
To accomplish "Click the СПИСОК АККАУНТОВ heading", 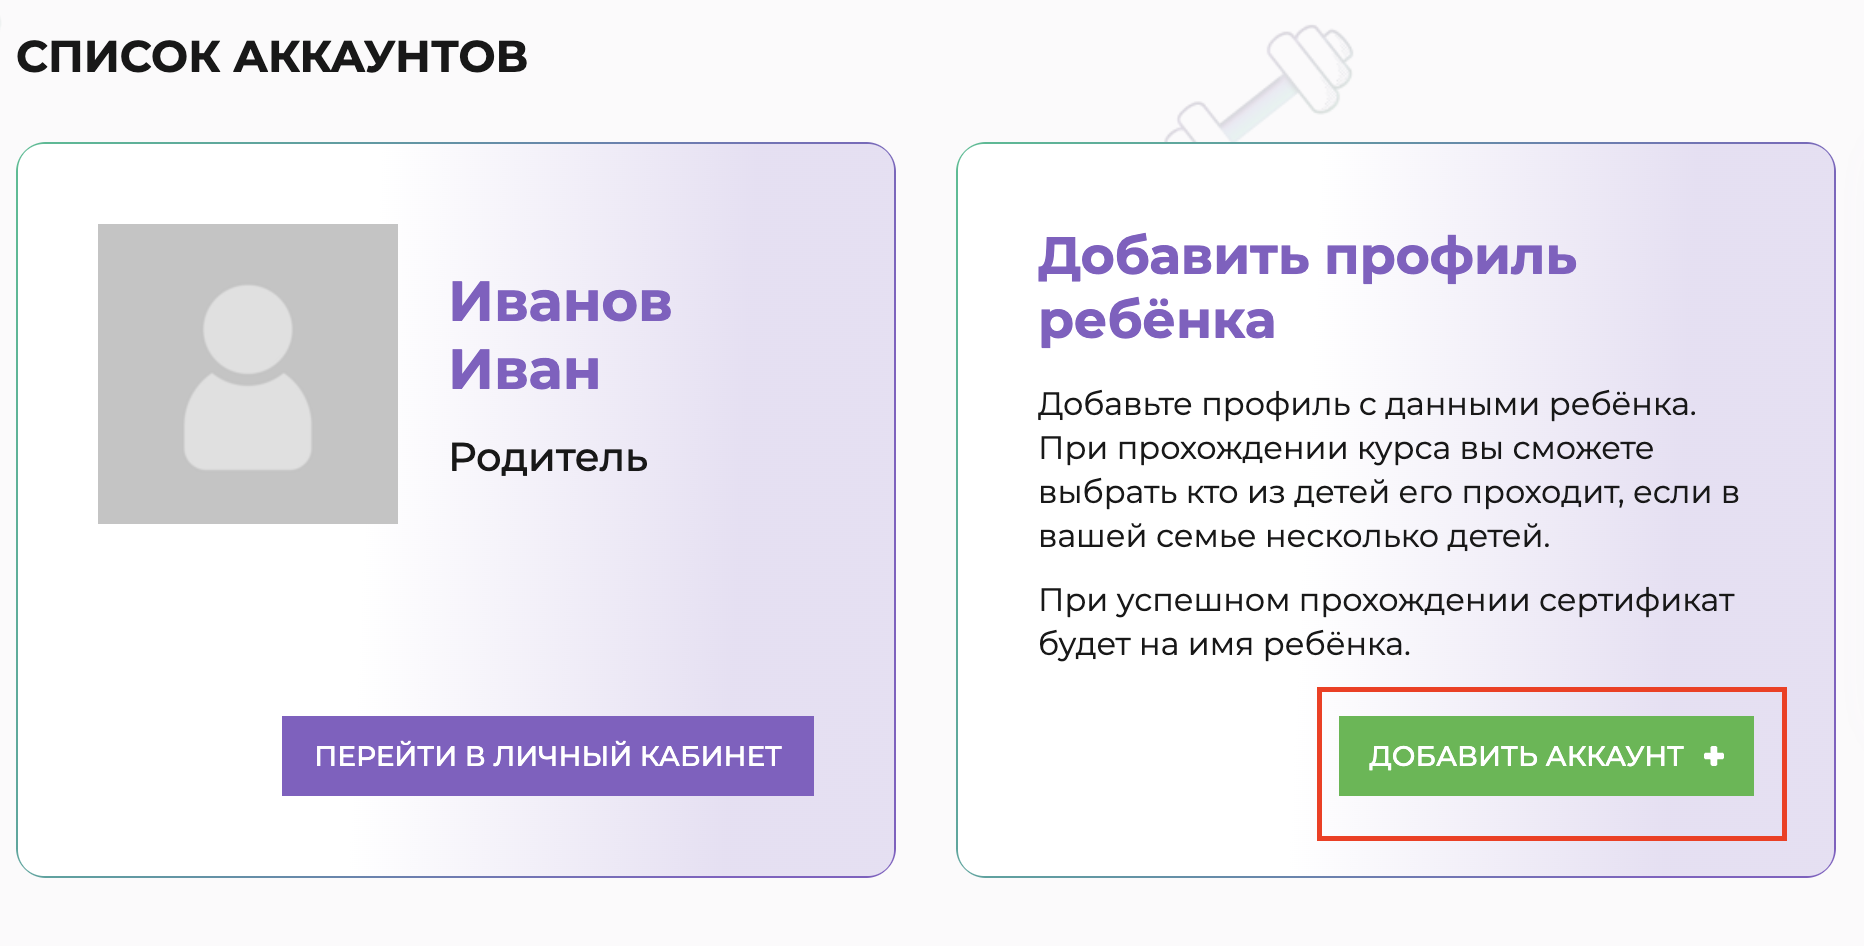I will pyautogui.click(x=272, y=56).
